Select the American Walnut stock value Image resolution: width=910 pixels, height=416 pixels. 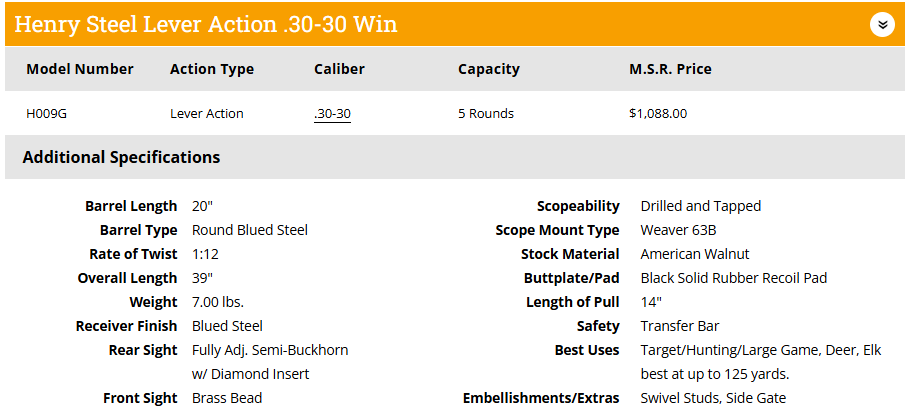(x=695, y=254)
